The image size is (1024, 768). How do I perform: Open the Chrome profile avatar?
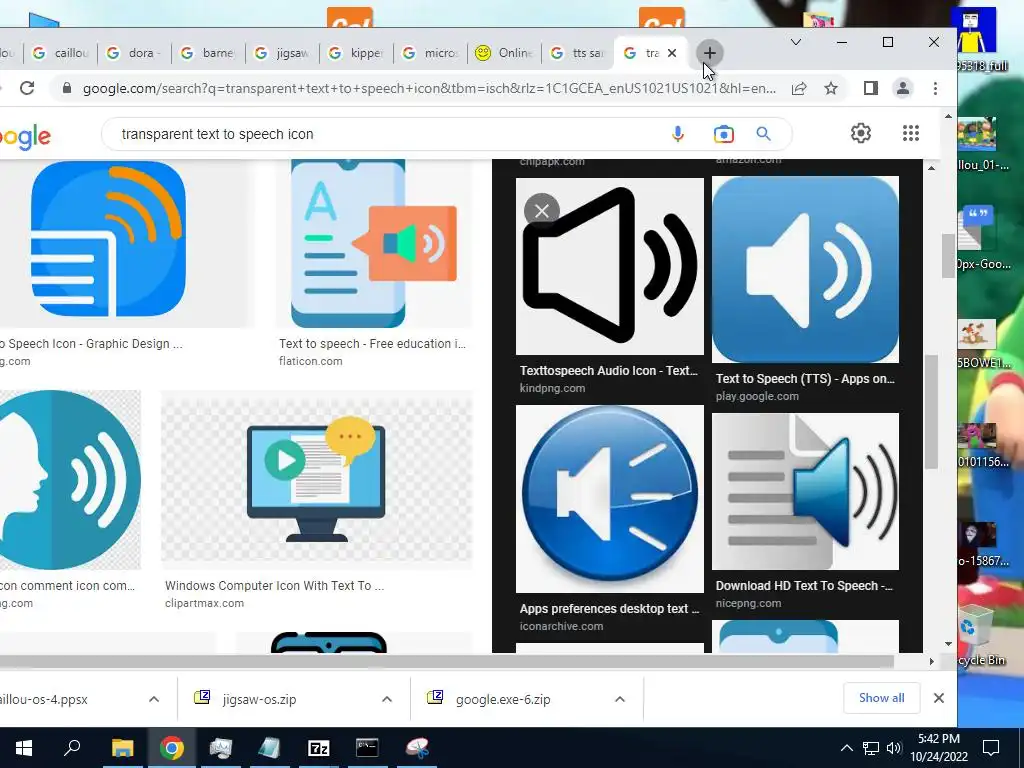tap(903, 88)
